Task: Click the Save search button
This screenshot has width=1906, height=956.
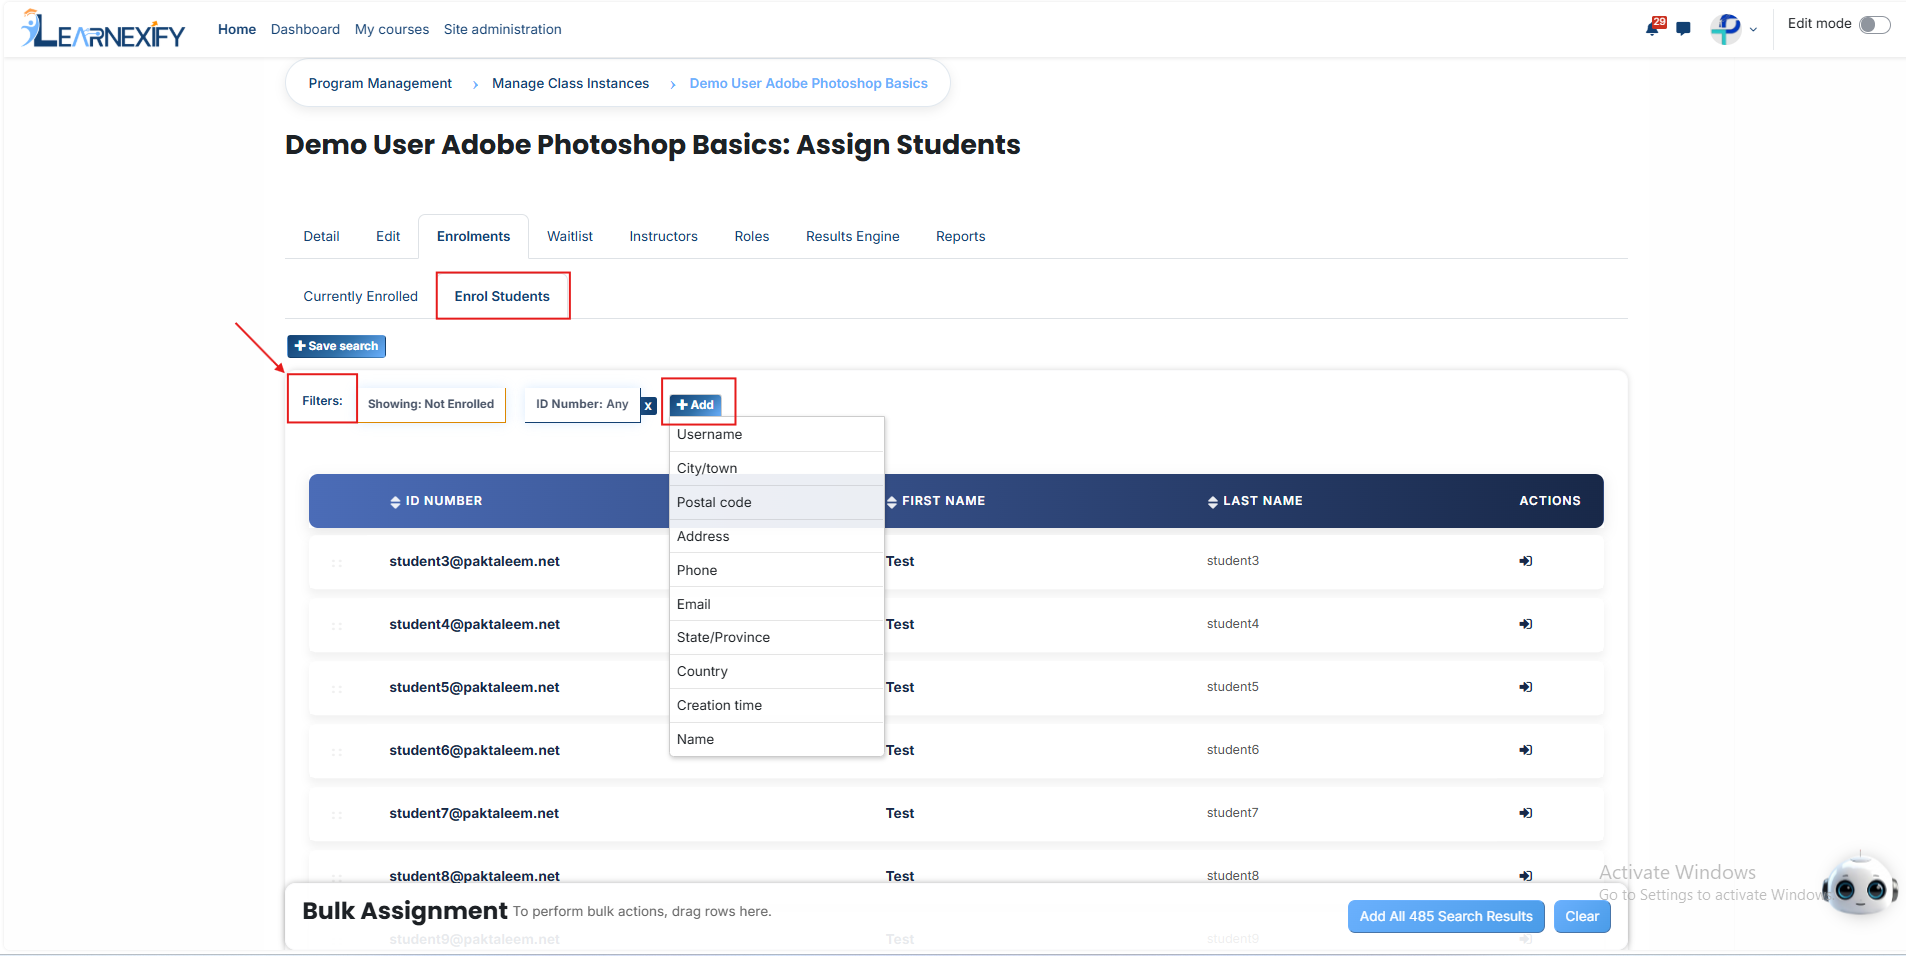Action: [x=336, y=346]
